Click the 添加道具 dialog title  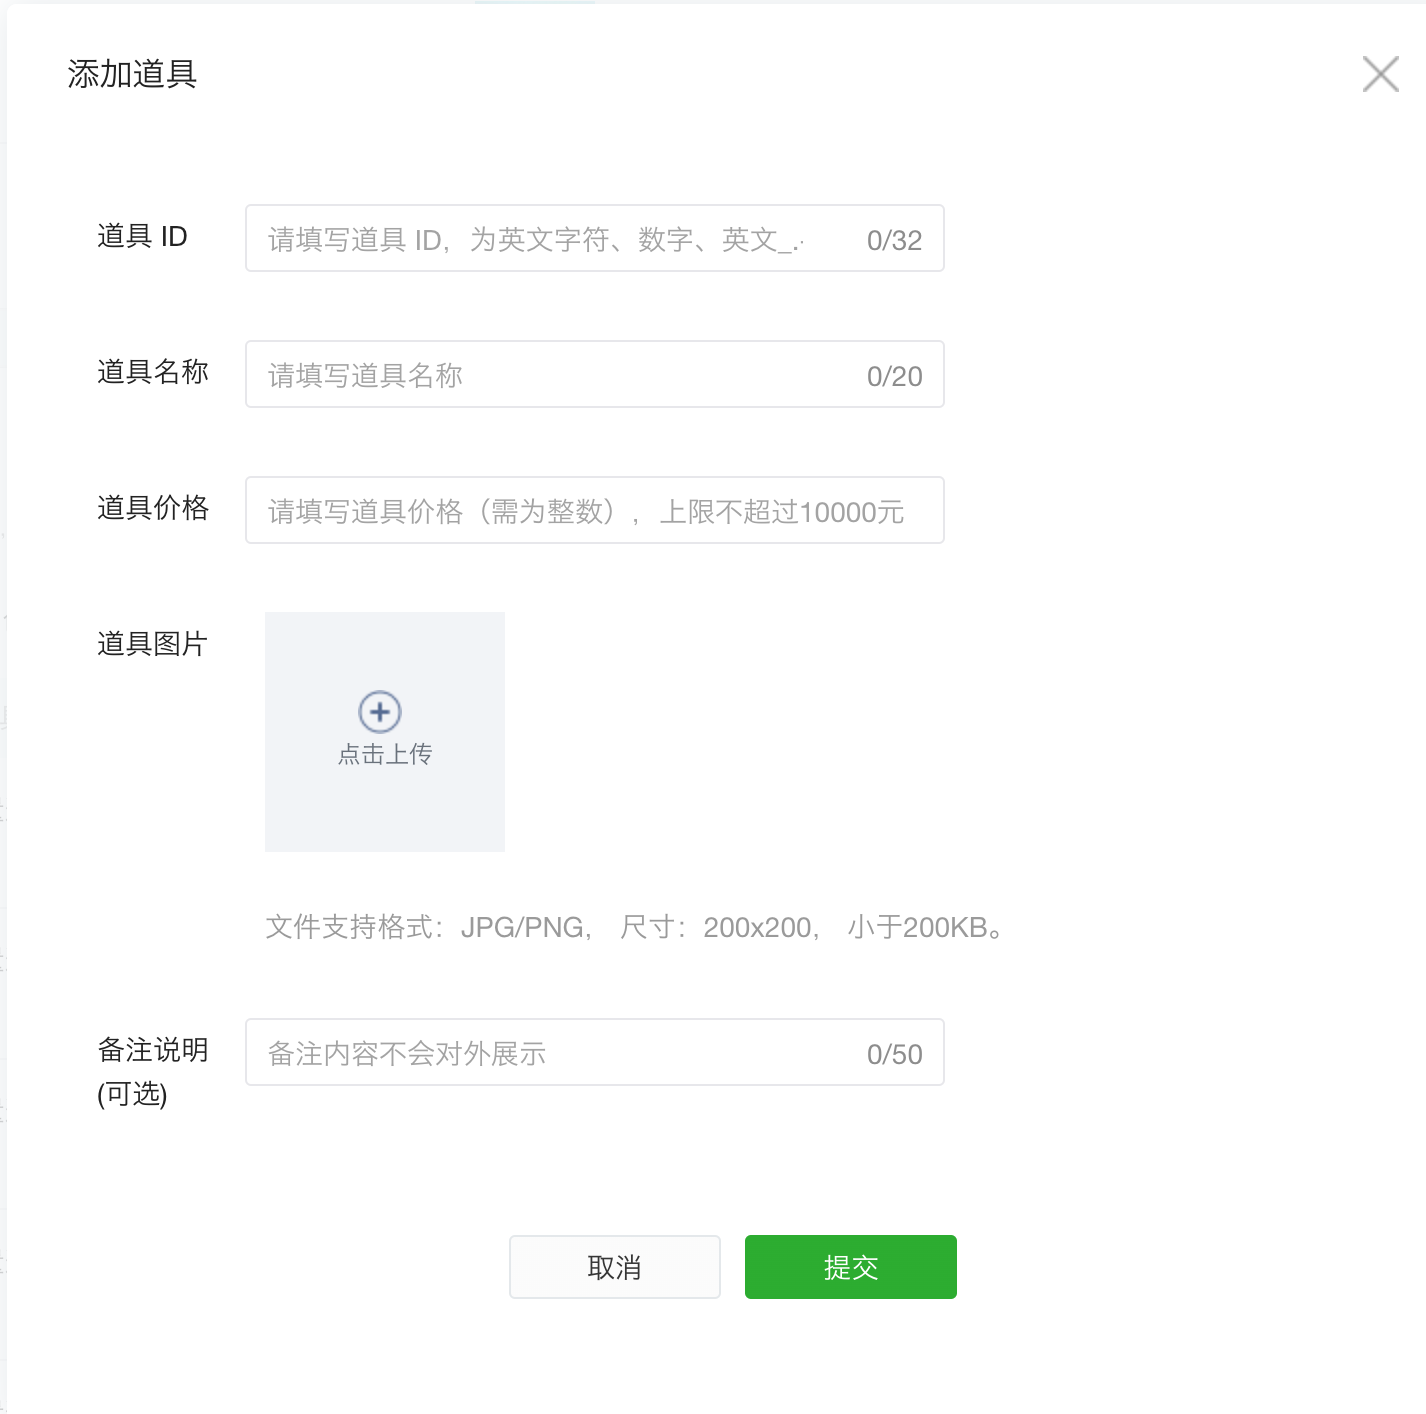(132, 74)
